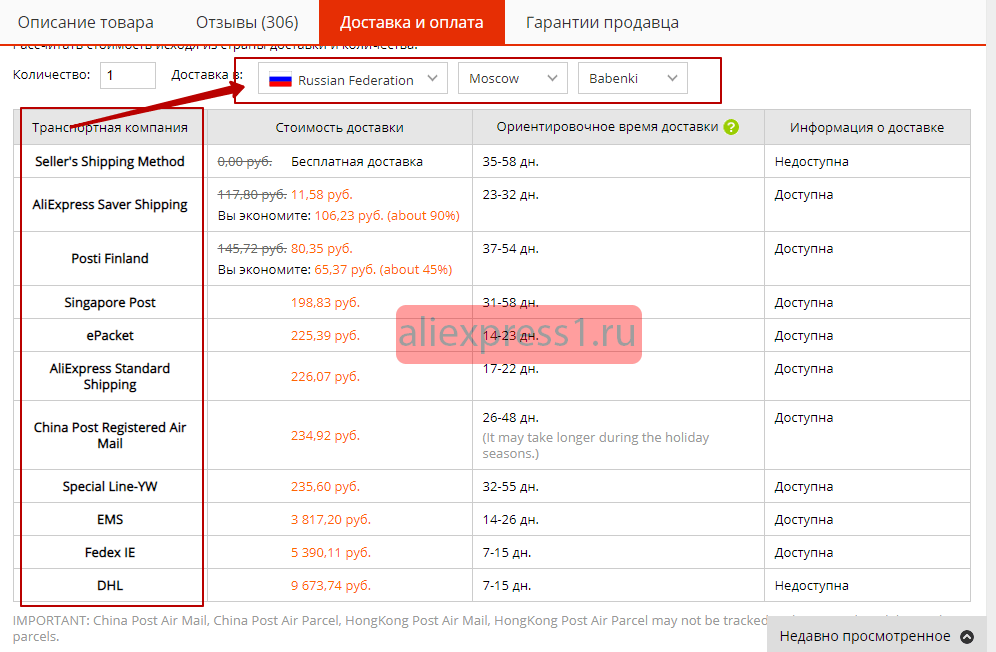
Task: Click the green question mark help icon
Action: (731, 127)
